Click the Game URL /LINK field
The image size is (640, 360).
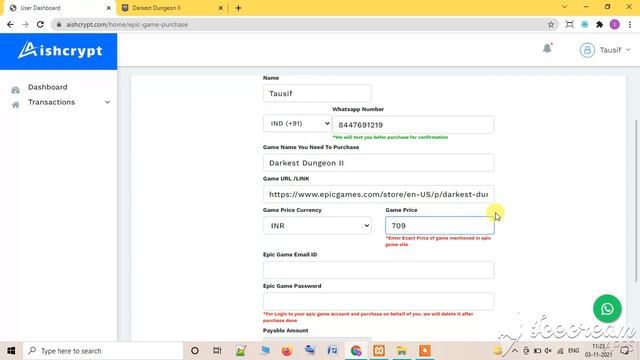(x=378, y=194)
